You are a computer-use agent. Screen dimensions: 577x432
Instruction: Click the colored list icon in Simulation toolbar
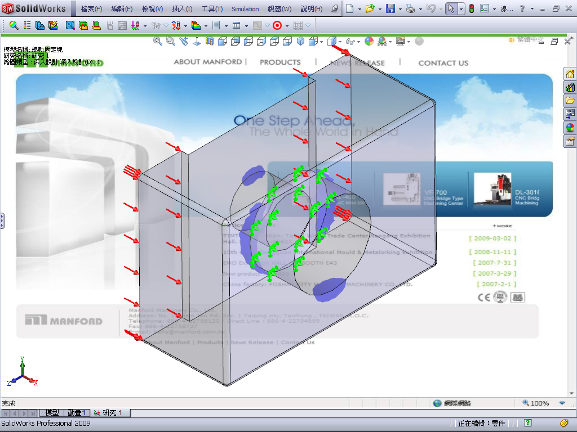click(x=27, y=25)
